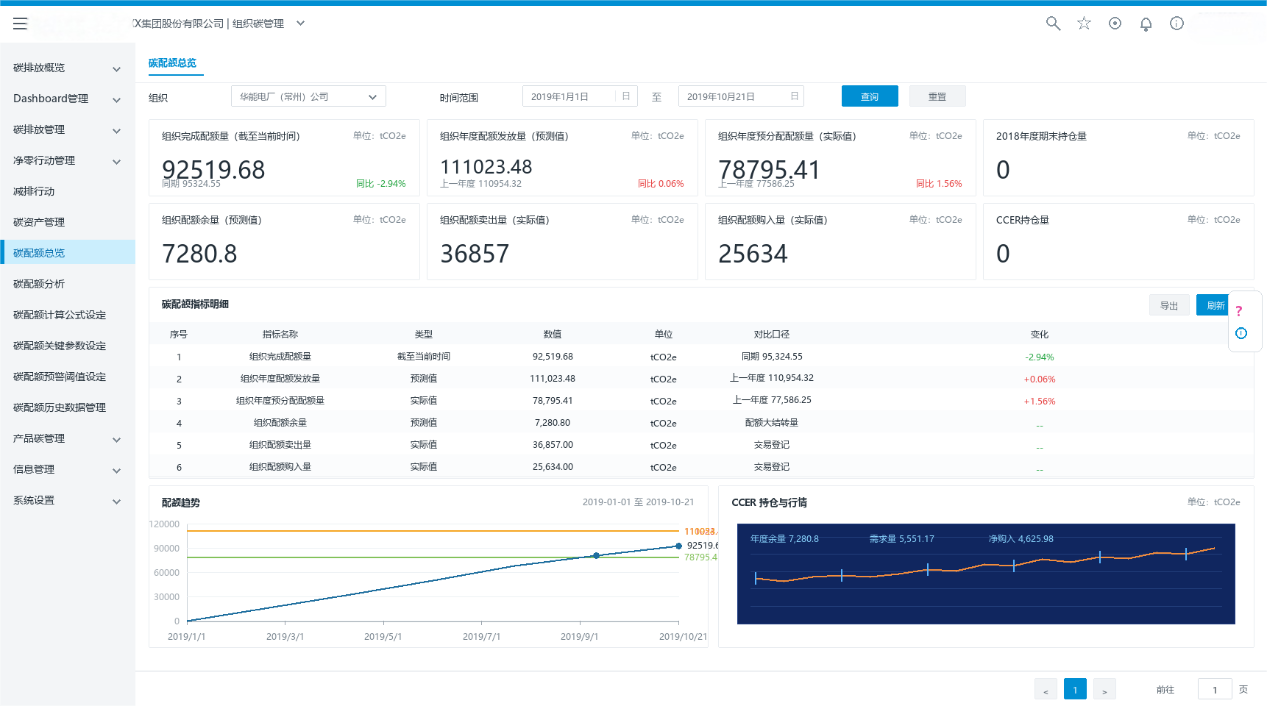Click the pink question mark floating icon
The image size is (1267, 706).
click(1239, 311)
